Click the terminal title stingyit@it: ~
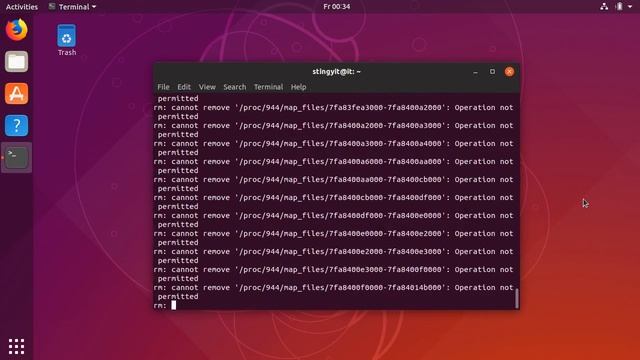Viewport: 640px width, 360px height. pyautogui.click(x=336, y=71)
